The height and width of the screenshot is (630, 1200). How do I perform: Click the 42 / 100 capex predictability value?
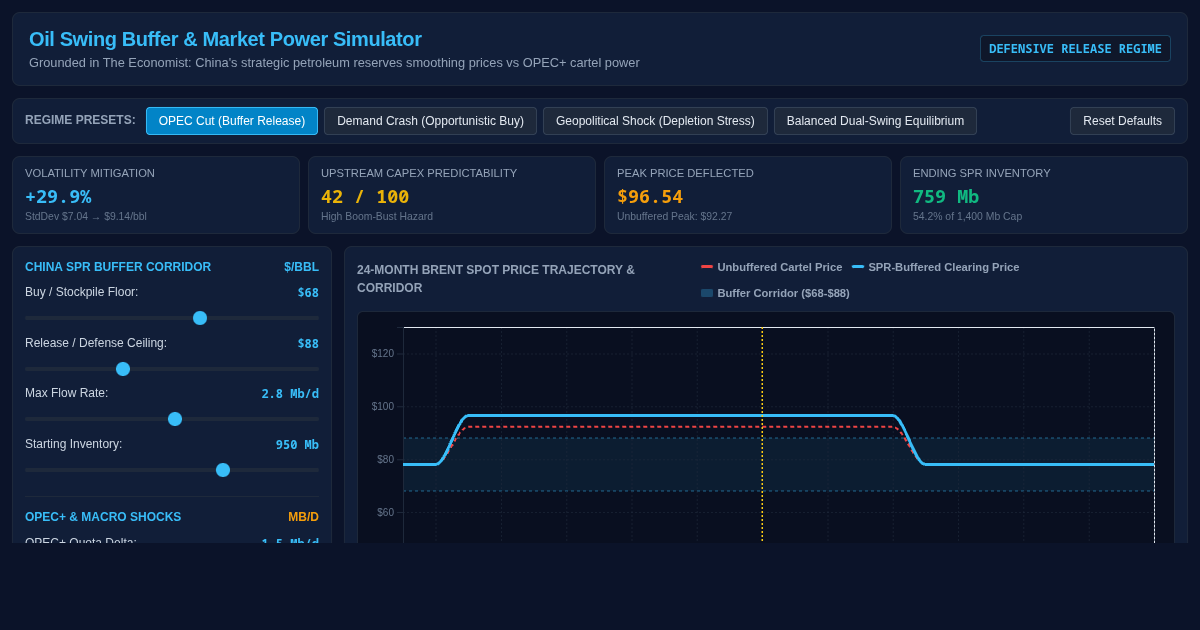pyautogui.click(x=365, y=197)
